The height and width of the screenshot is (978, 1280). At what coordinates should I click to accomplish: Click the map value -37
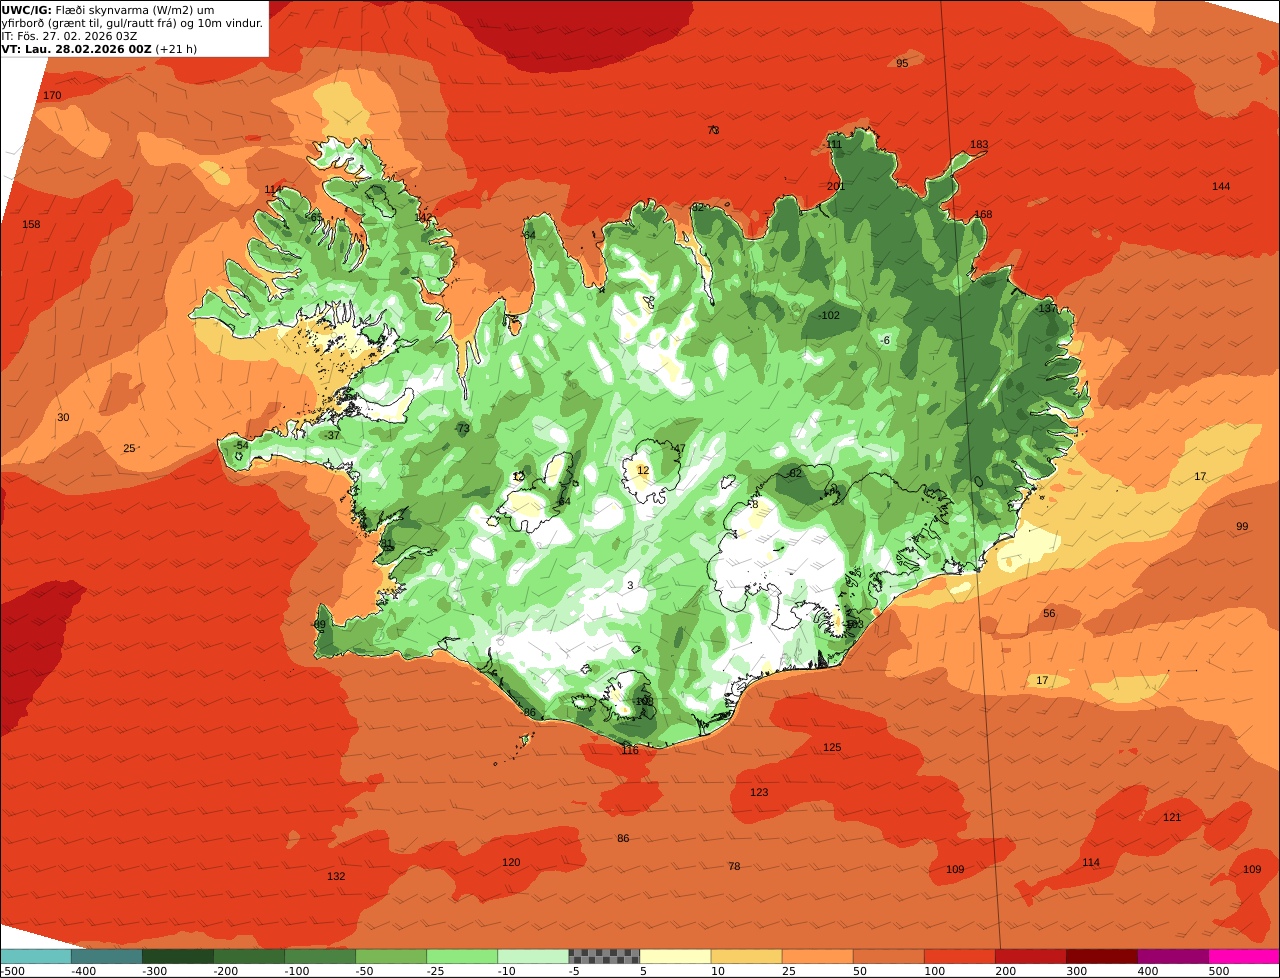tap(333, 436)
